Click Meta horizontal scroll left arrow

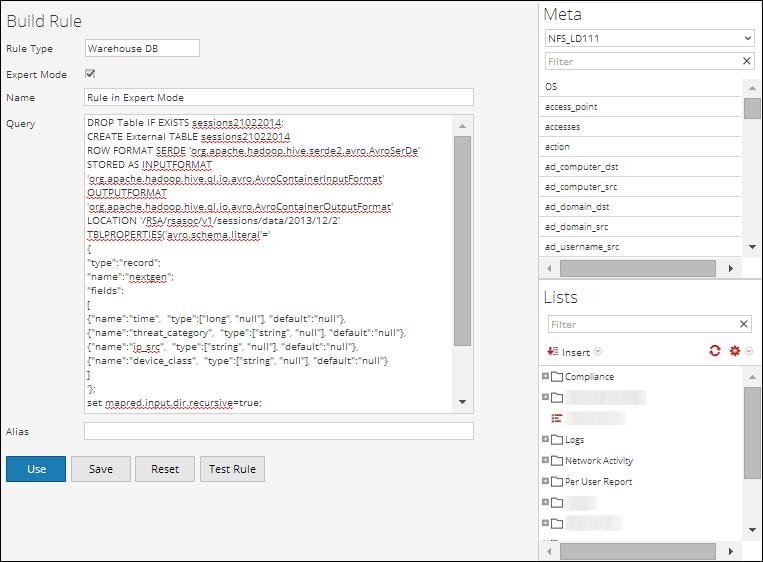click(x=549, y=269)
